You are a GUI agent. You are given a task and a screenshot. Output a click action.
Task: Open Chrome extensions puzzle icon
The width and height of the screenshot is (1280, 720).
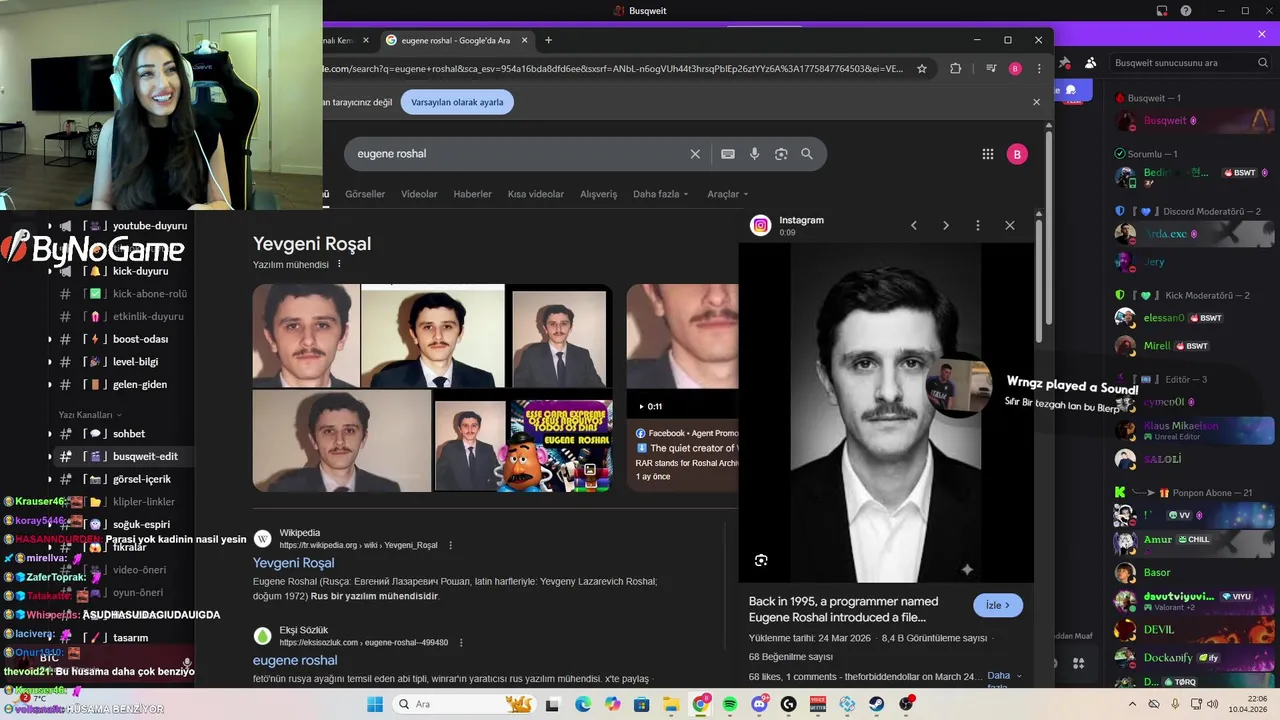pos(955,69)
